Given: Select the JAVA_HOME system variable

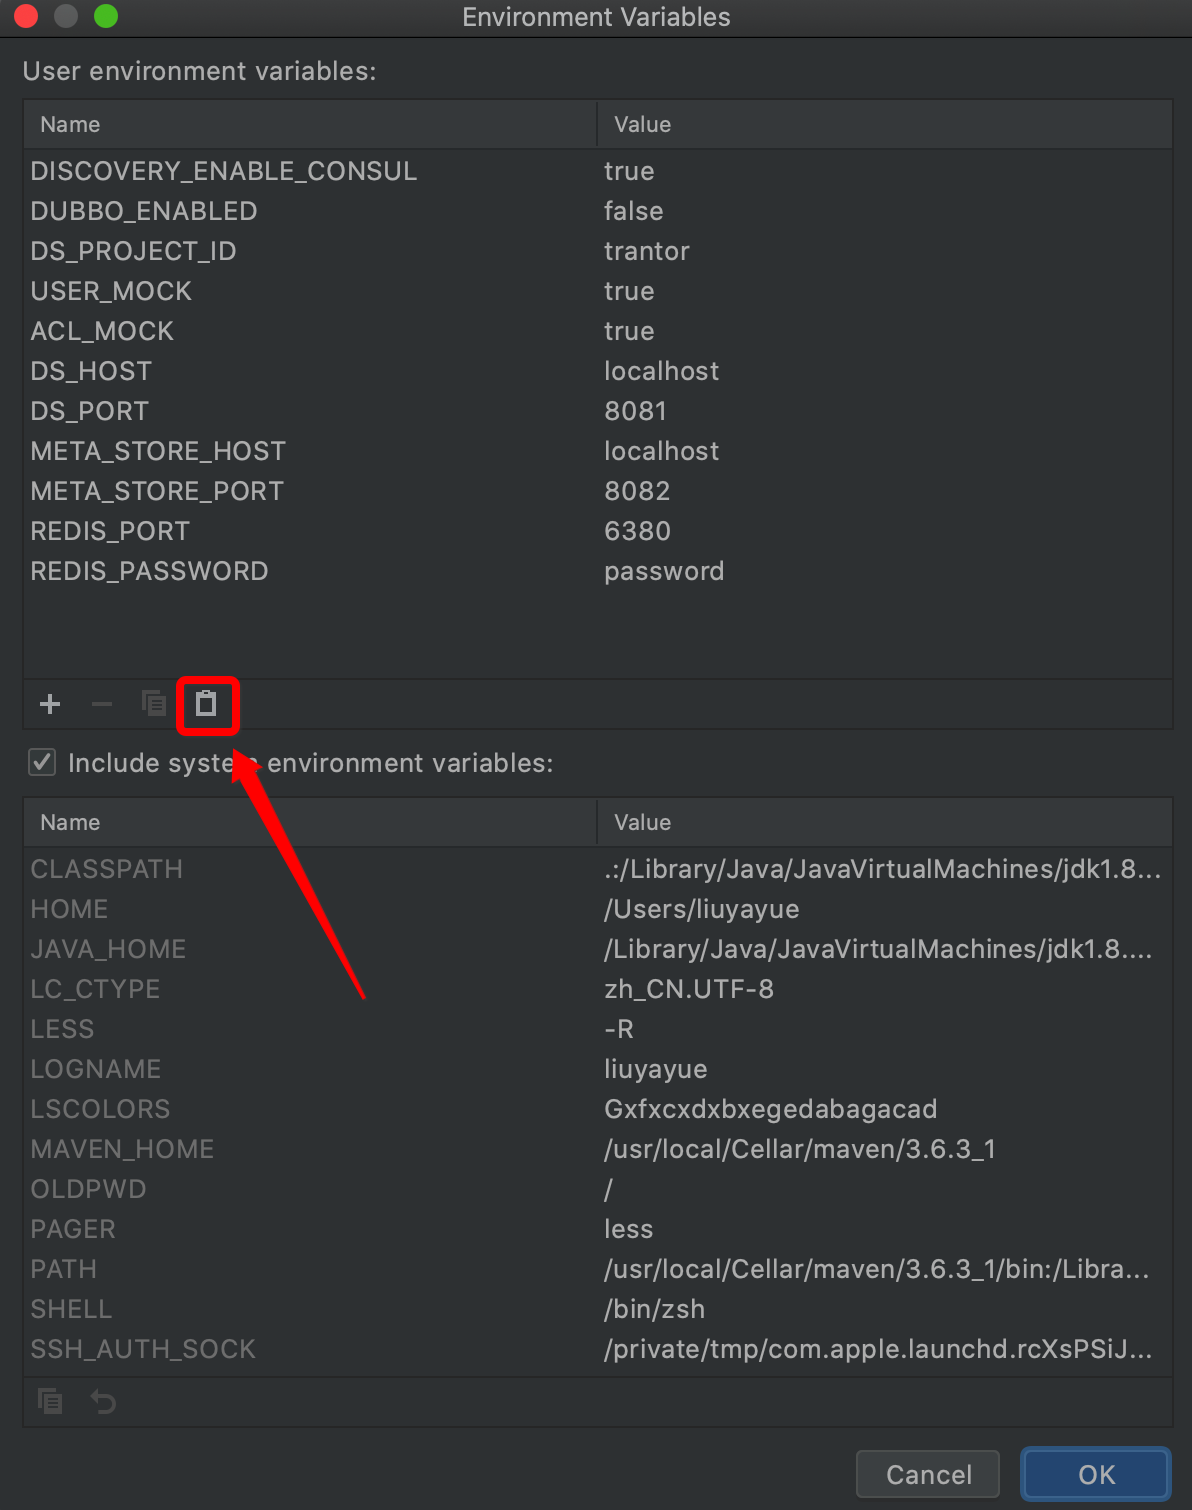Looking at the screenshot, I should tap(108, 948).
